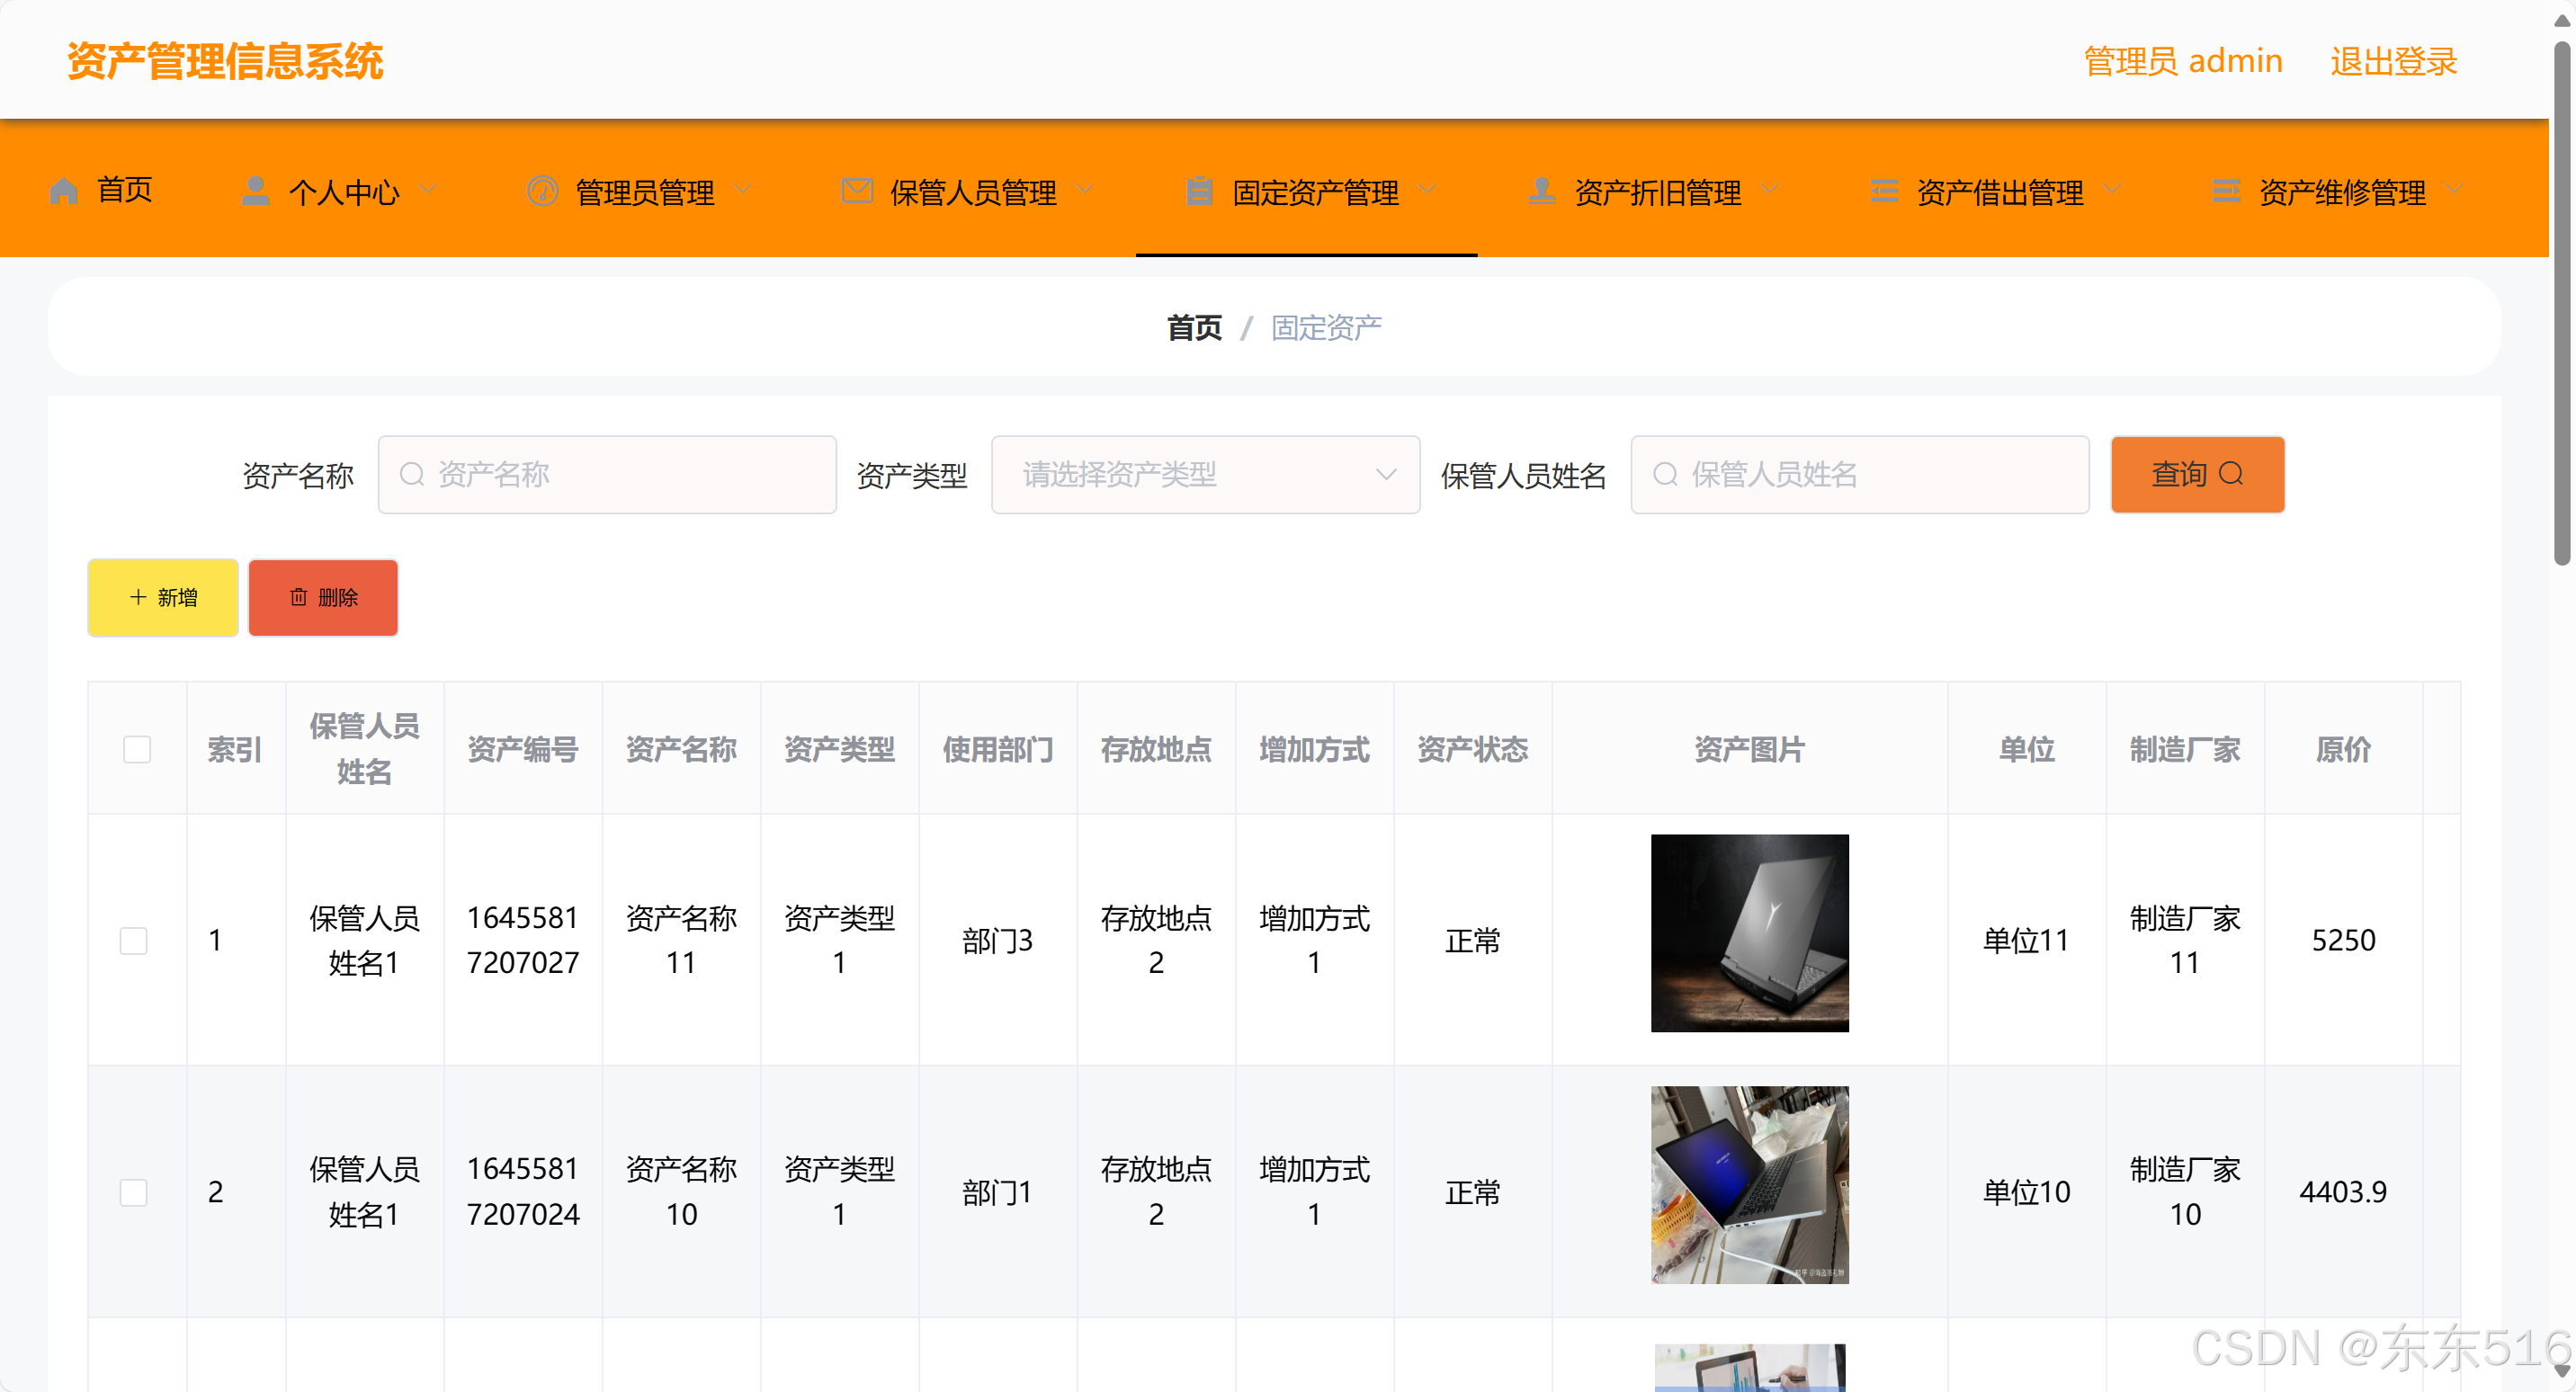Click the list icon beside 资产借出管理
2576x1392 pixels.
tap(1884, 190)
